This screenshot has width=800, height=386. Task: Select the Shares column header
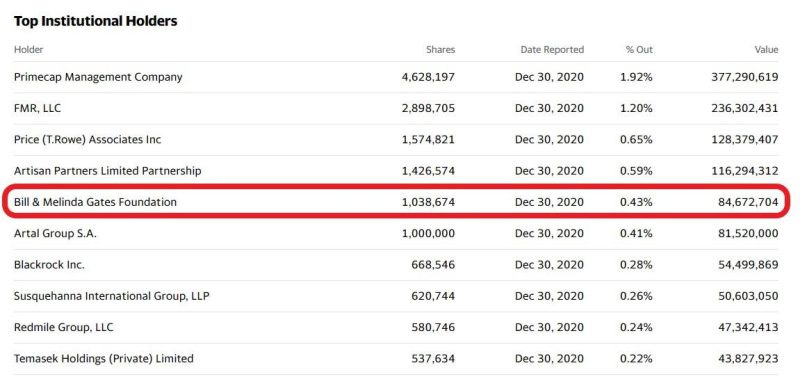[x=440, y=49]
